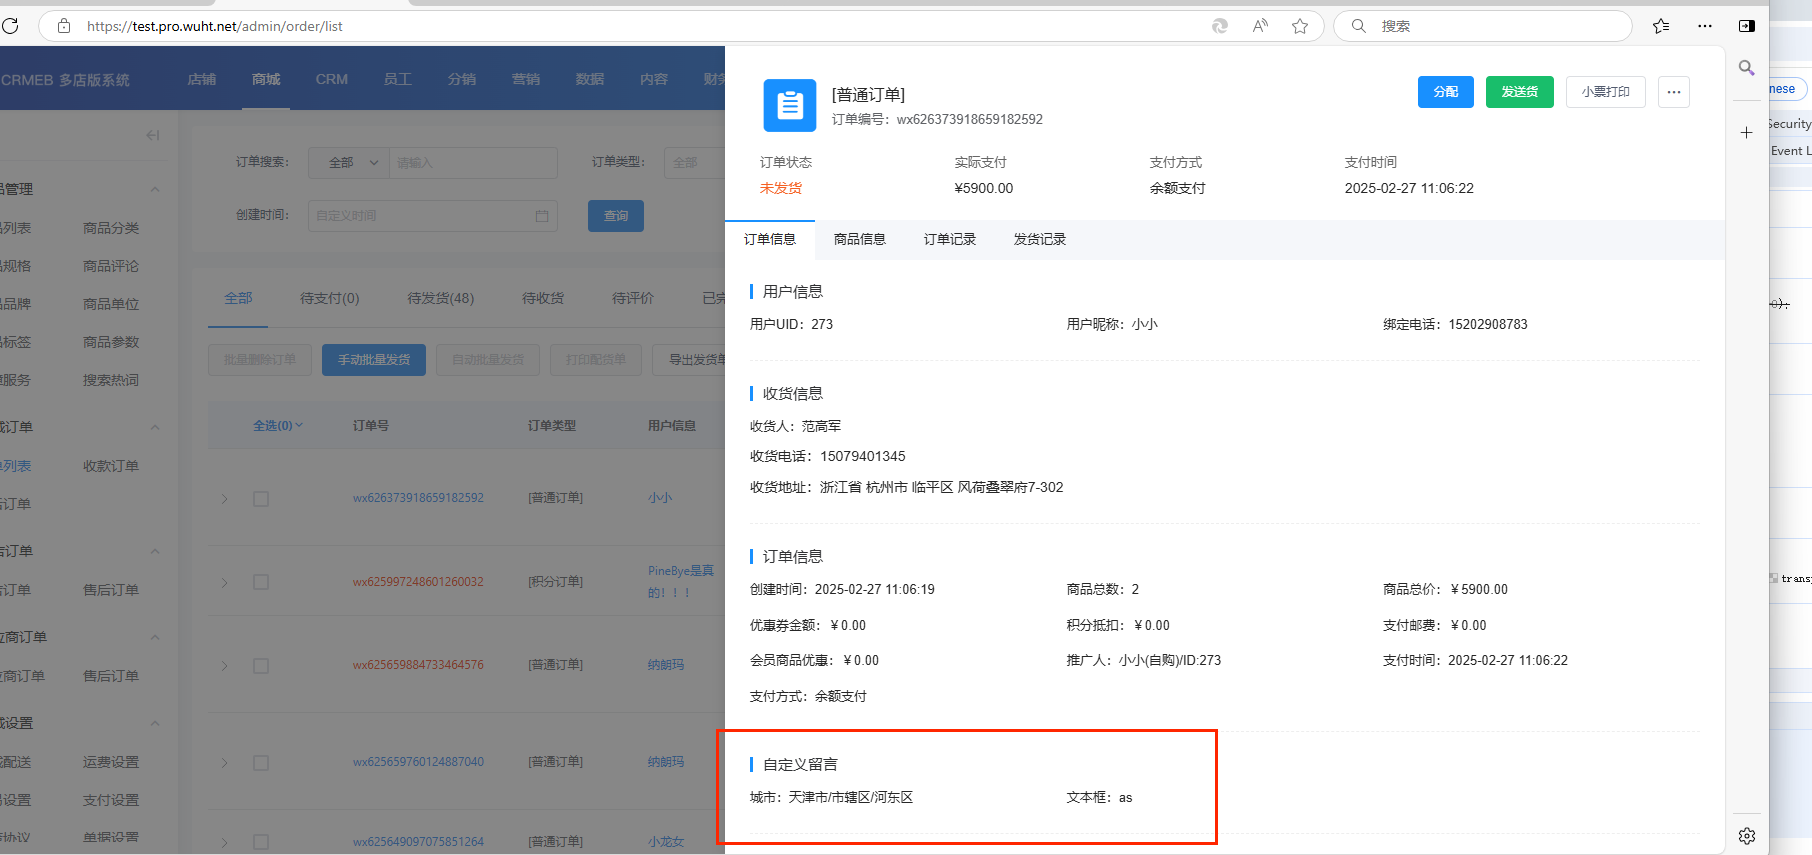Open the 订单类型 dropdown
1812x855 pixels.
694,162
